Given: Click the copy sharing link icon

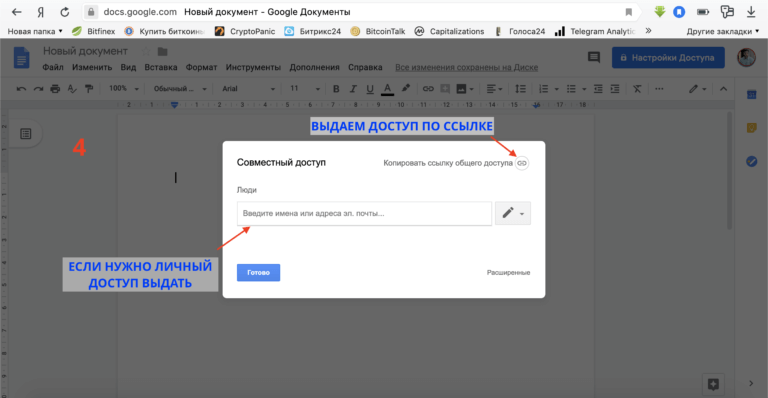Looking at the screenshot, I should pyautogui.click(x=522, y=163).
